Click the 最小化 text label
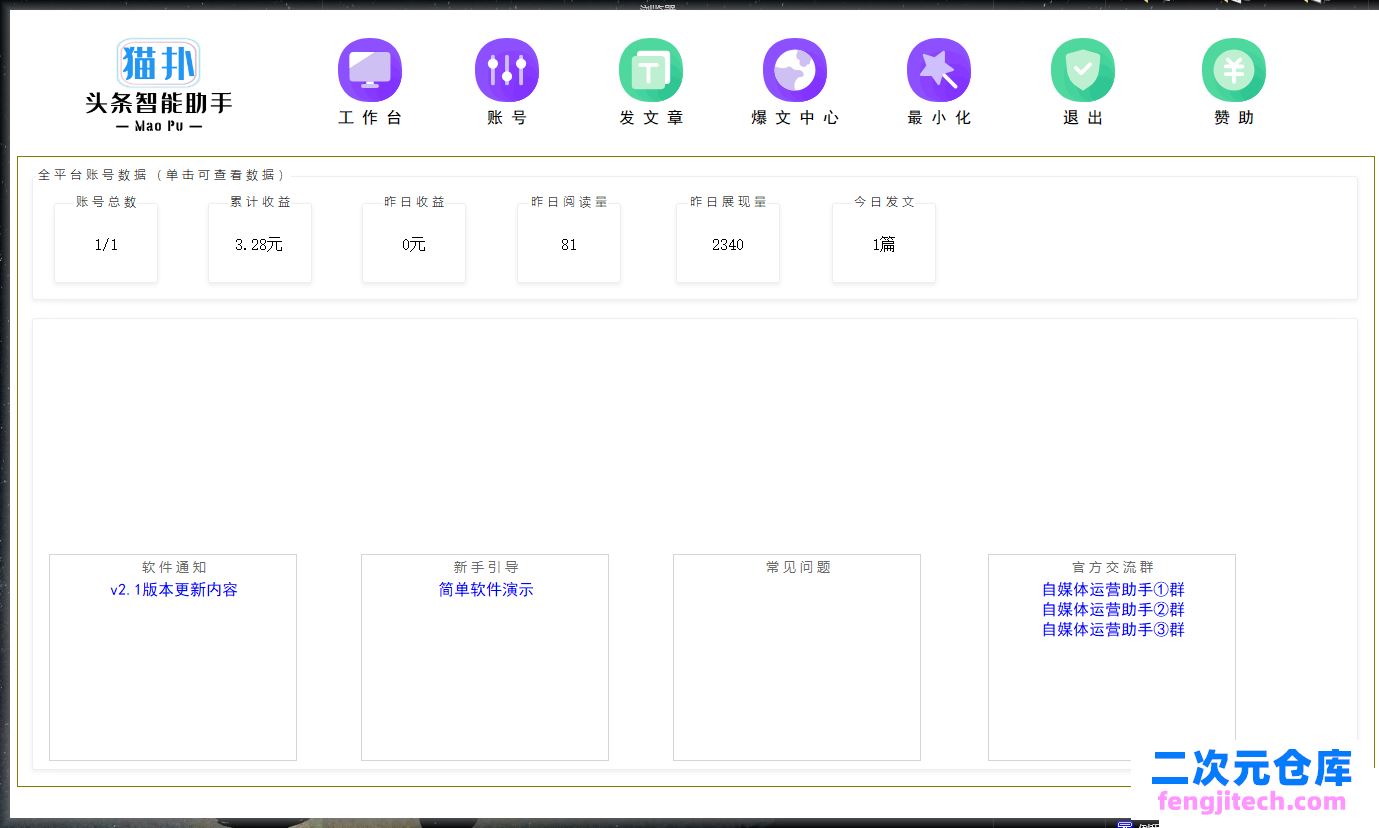This screenshot has height=828, width=1379. tap(939, 117)
